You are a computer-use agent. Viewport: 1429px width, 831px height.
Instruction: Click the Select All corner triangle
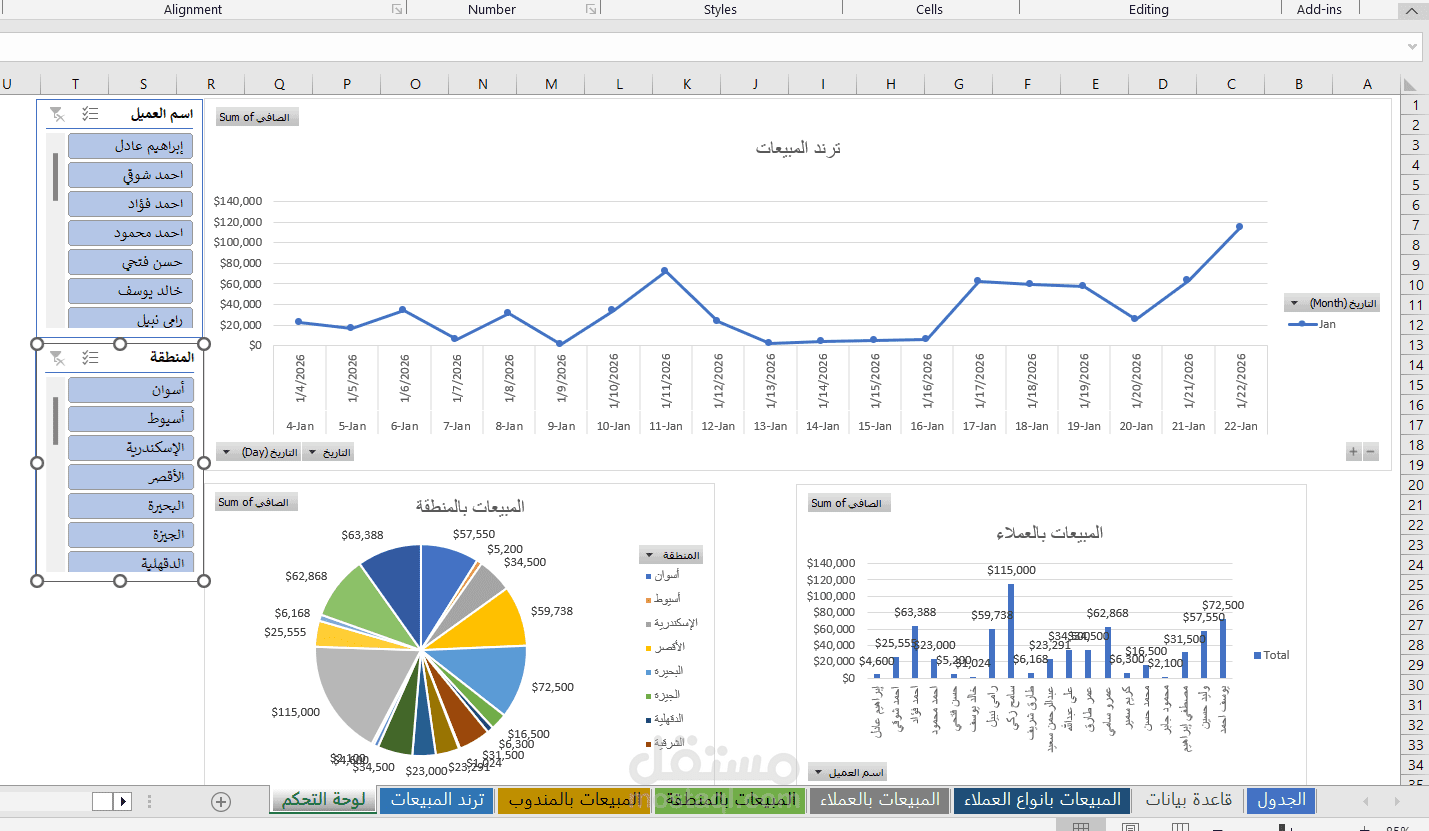click(1409, 85)
